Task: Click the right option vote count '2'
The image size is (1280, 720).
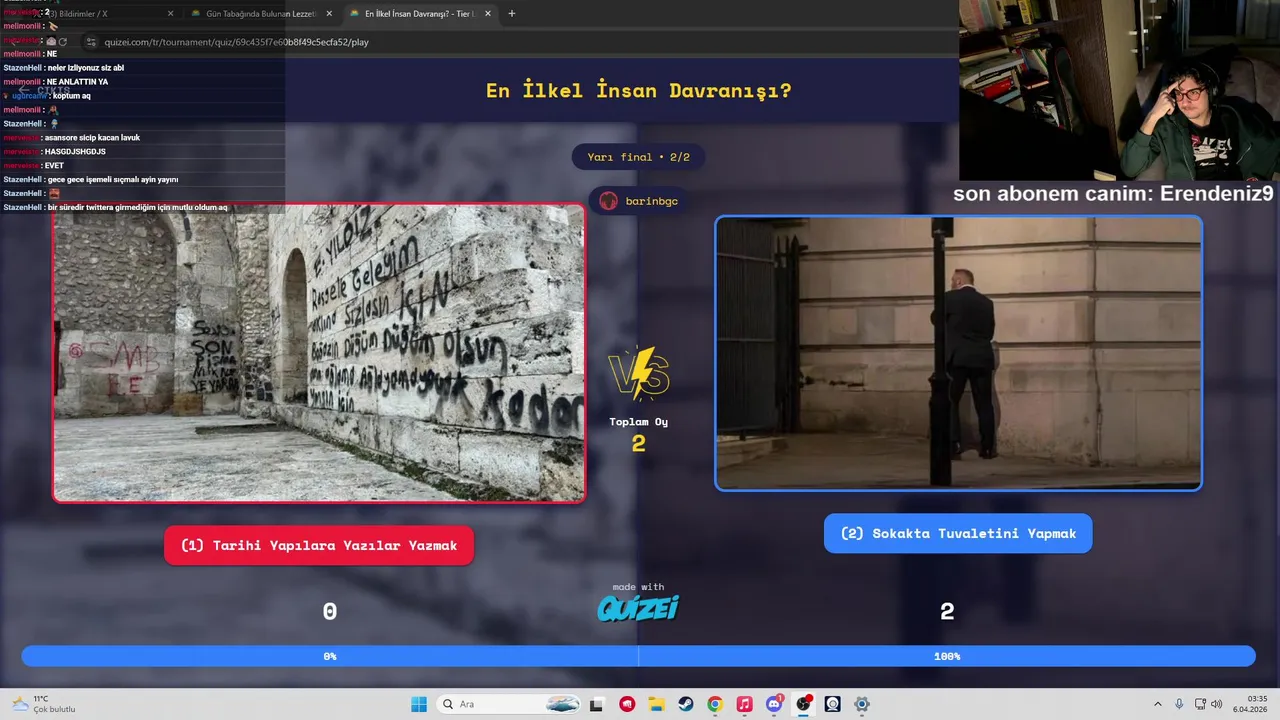Action: pyautogui.click(x=947, y=612)
